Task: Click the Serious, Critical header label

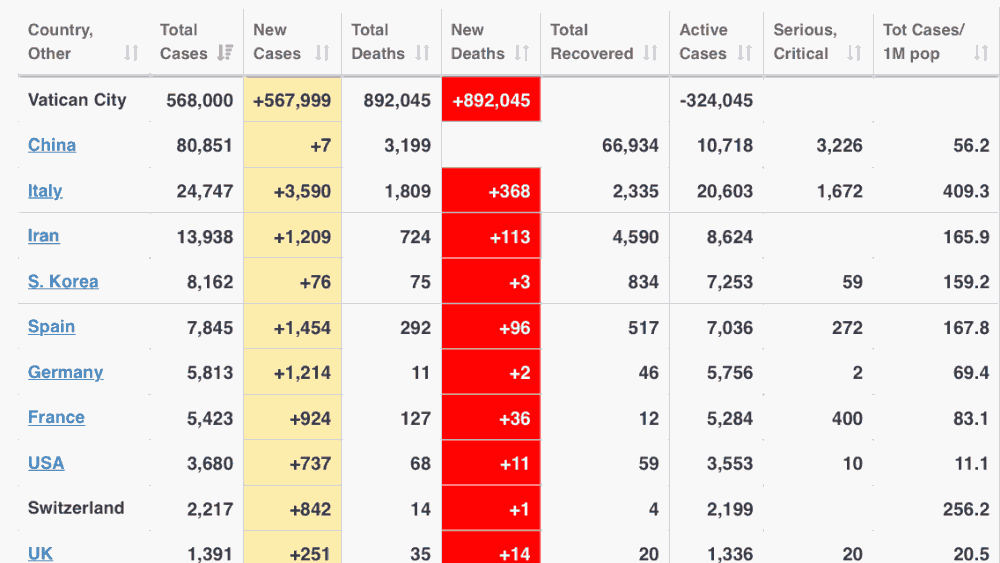Action: click(805, 41)
